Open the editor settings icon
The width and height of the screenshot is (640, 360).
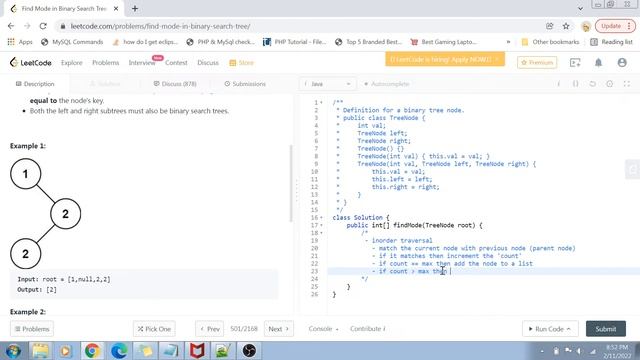click(609, 84)
